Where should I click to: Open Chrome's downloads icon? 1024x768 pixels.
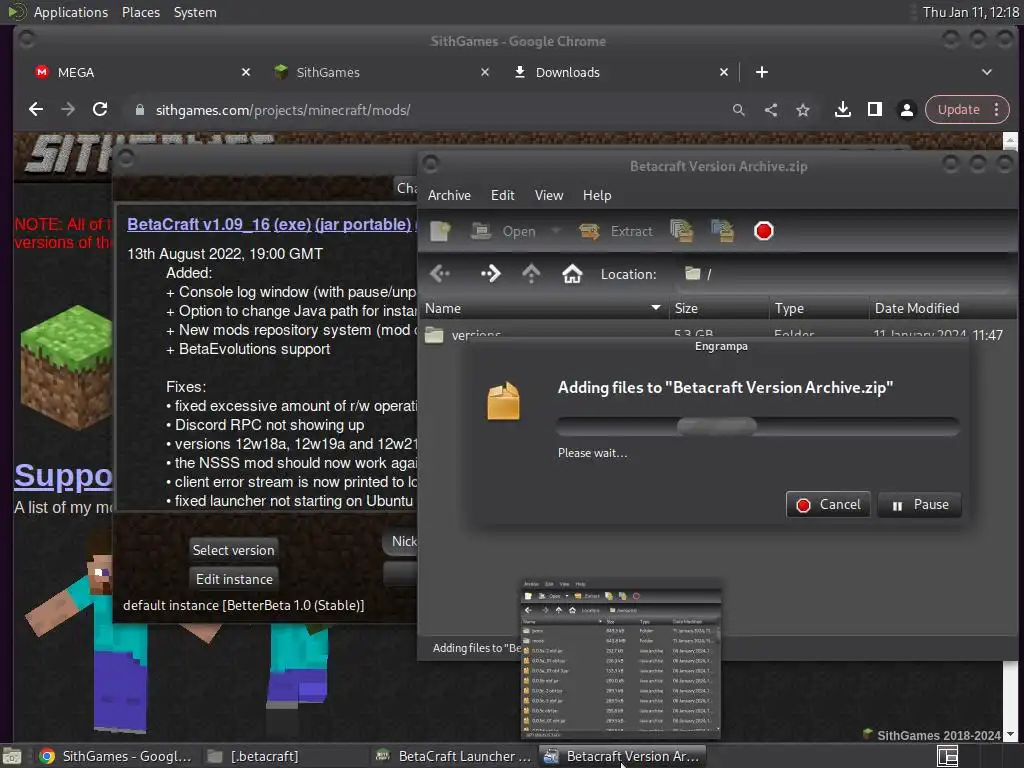[x=842, y=110]
